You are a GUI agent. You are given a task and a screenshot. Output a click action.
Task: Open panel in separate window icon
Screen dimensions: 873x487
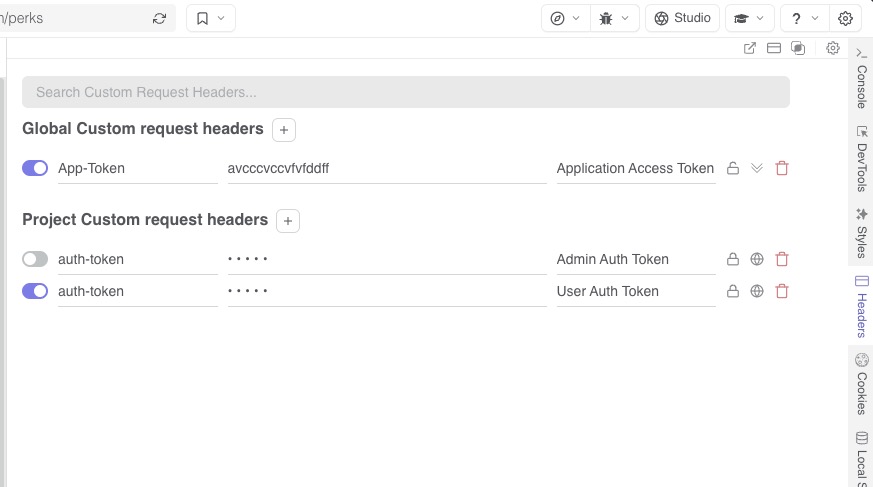click(750, 48)
